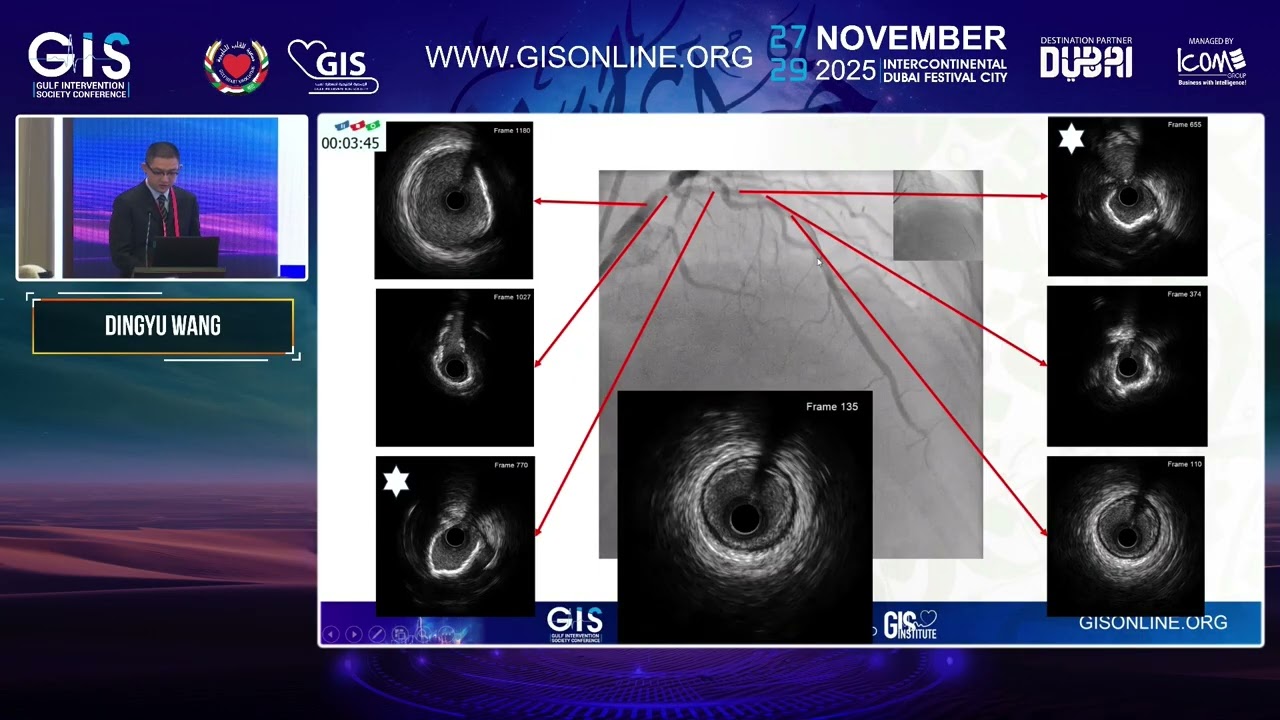The width and height of the screenshot is (1280, 720).
Task: Click the Gulf Intervention Society Conference footer logo
Action: coord(575,624)
